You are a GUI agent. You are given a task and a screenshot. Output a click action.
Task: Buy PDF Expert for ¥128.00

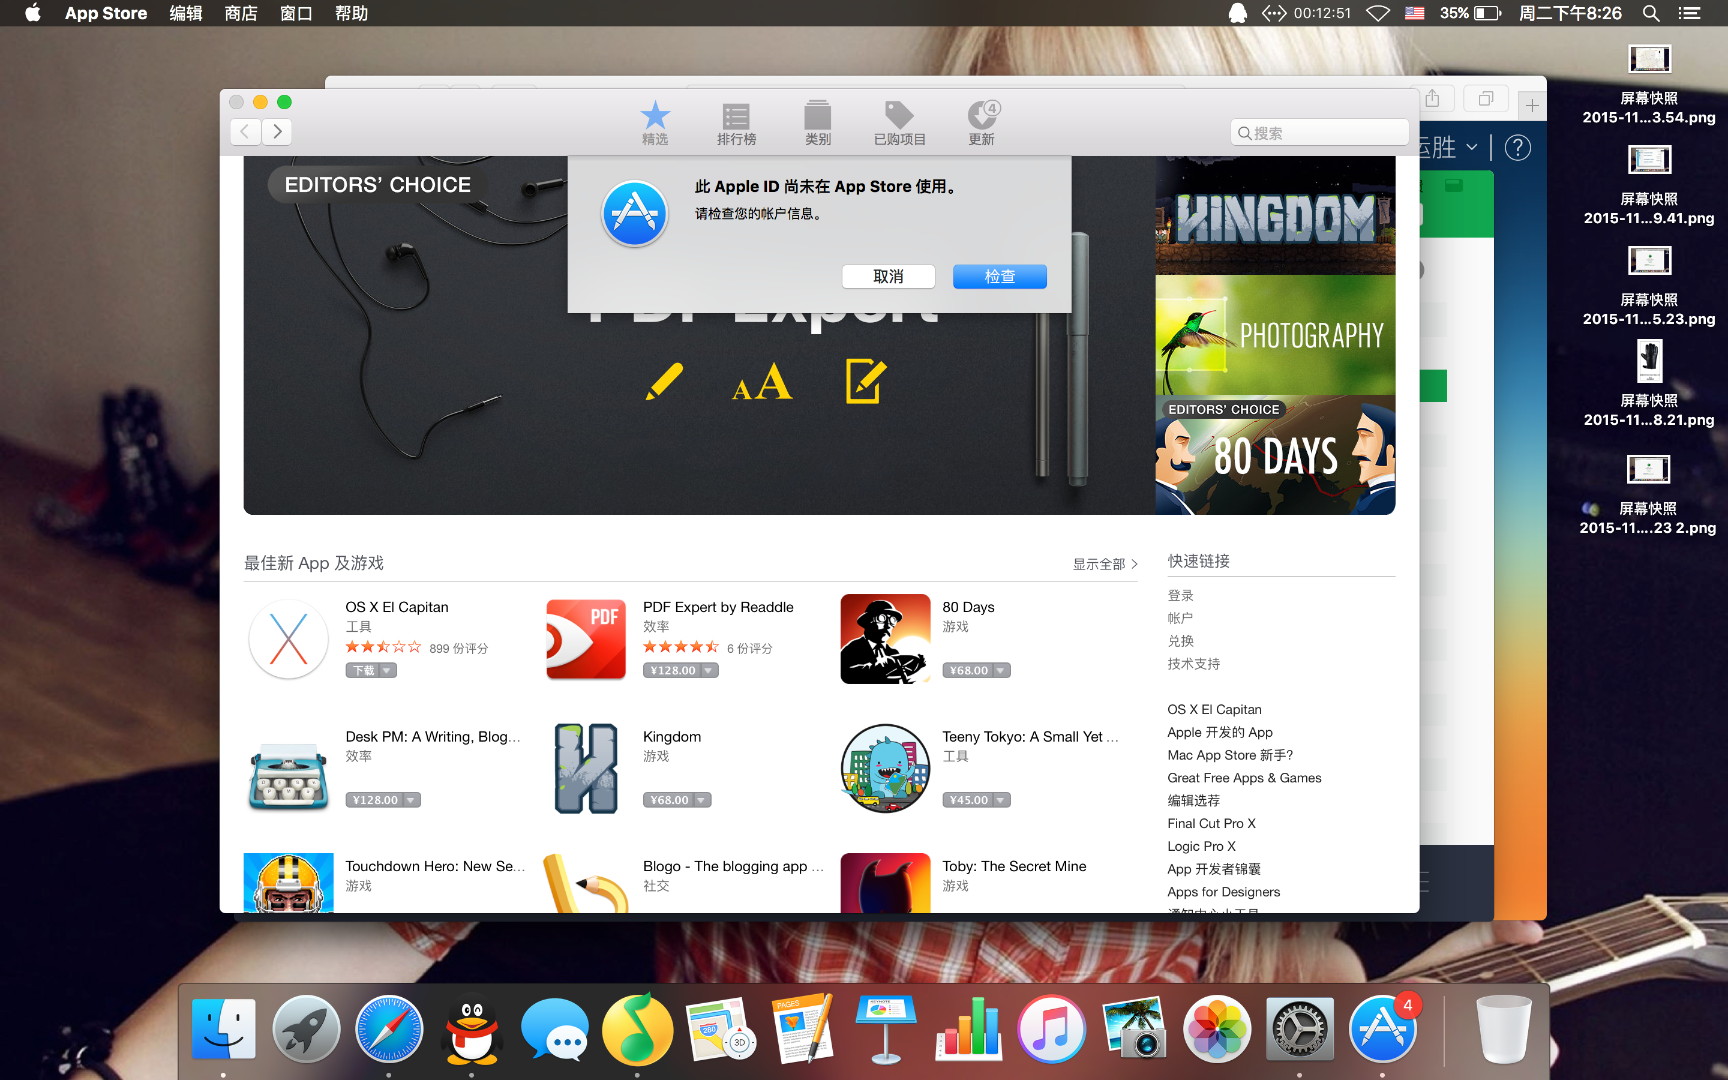pyautogui.click(x=672, y=671)
